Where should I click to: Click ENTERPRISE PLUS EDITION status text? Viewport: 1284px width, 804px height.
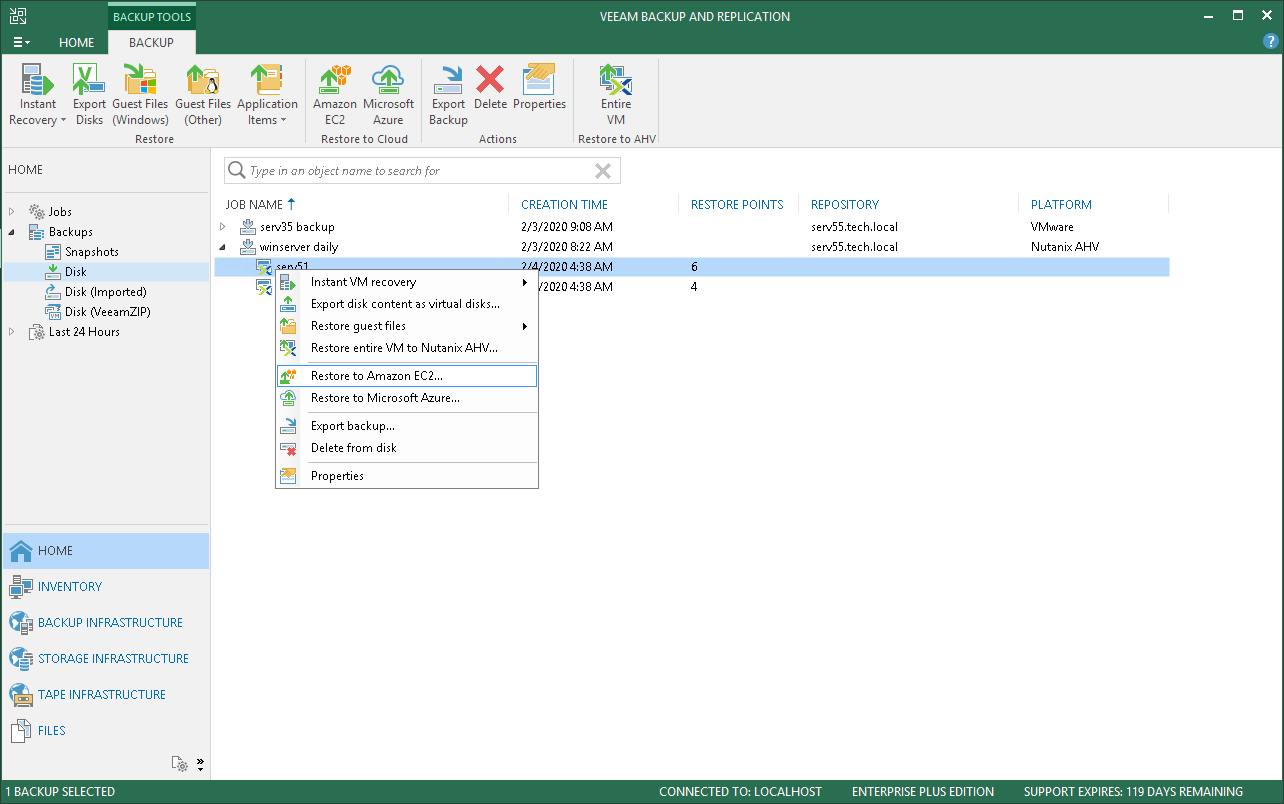(x=923, y=792)
